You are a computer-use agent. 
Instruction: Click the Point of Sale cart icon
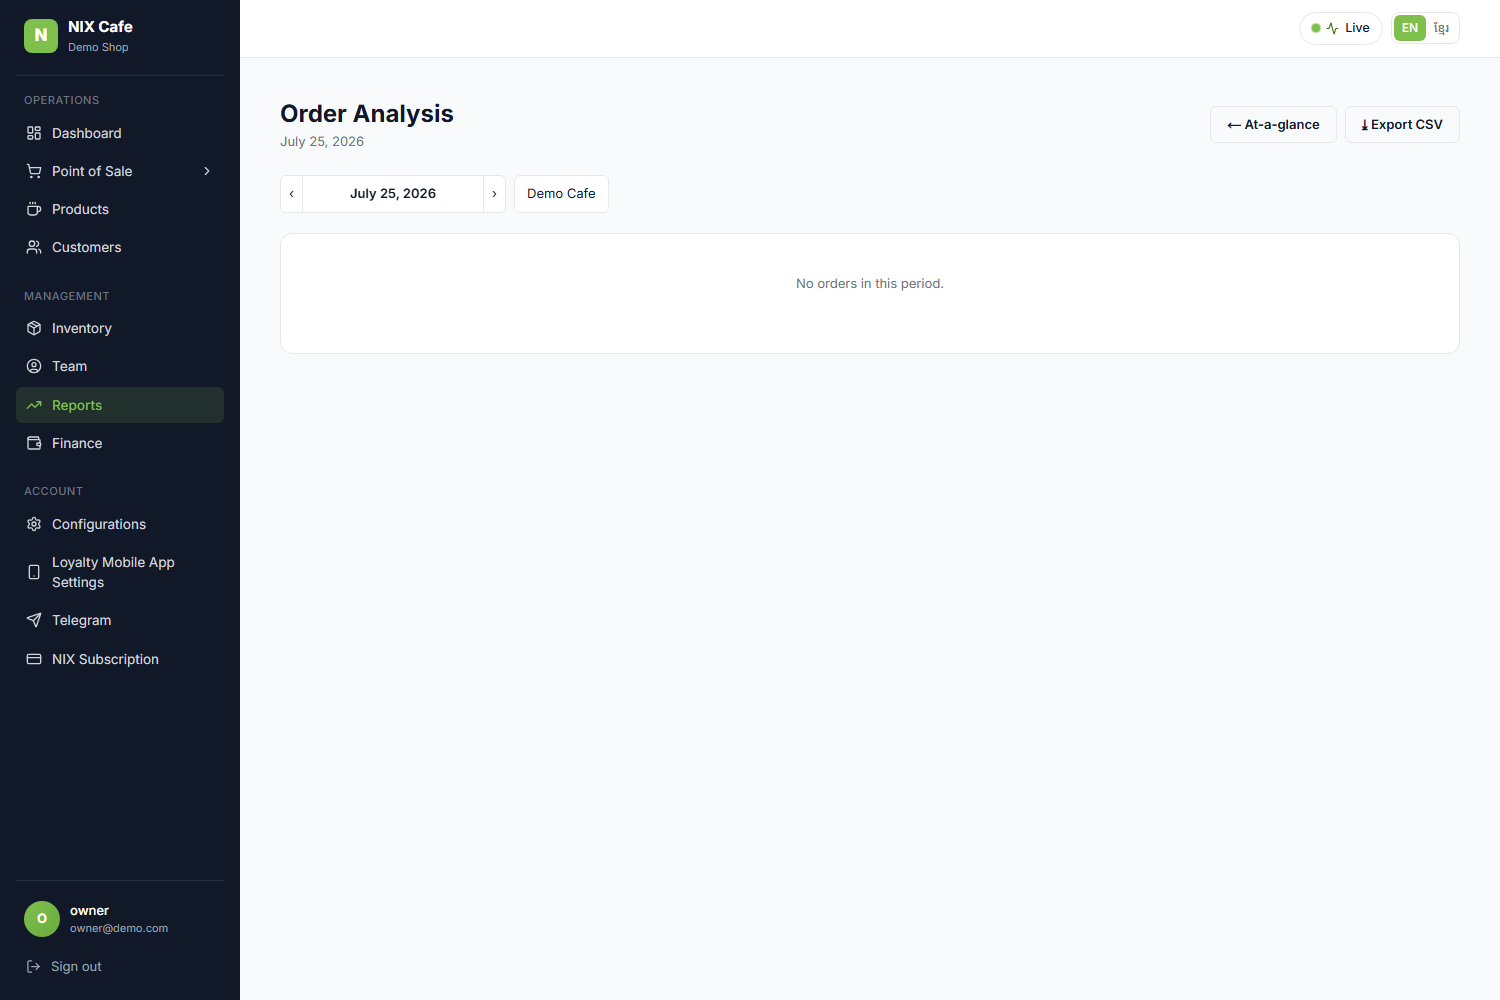click(x=34, y=171)
